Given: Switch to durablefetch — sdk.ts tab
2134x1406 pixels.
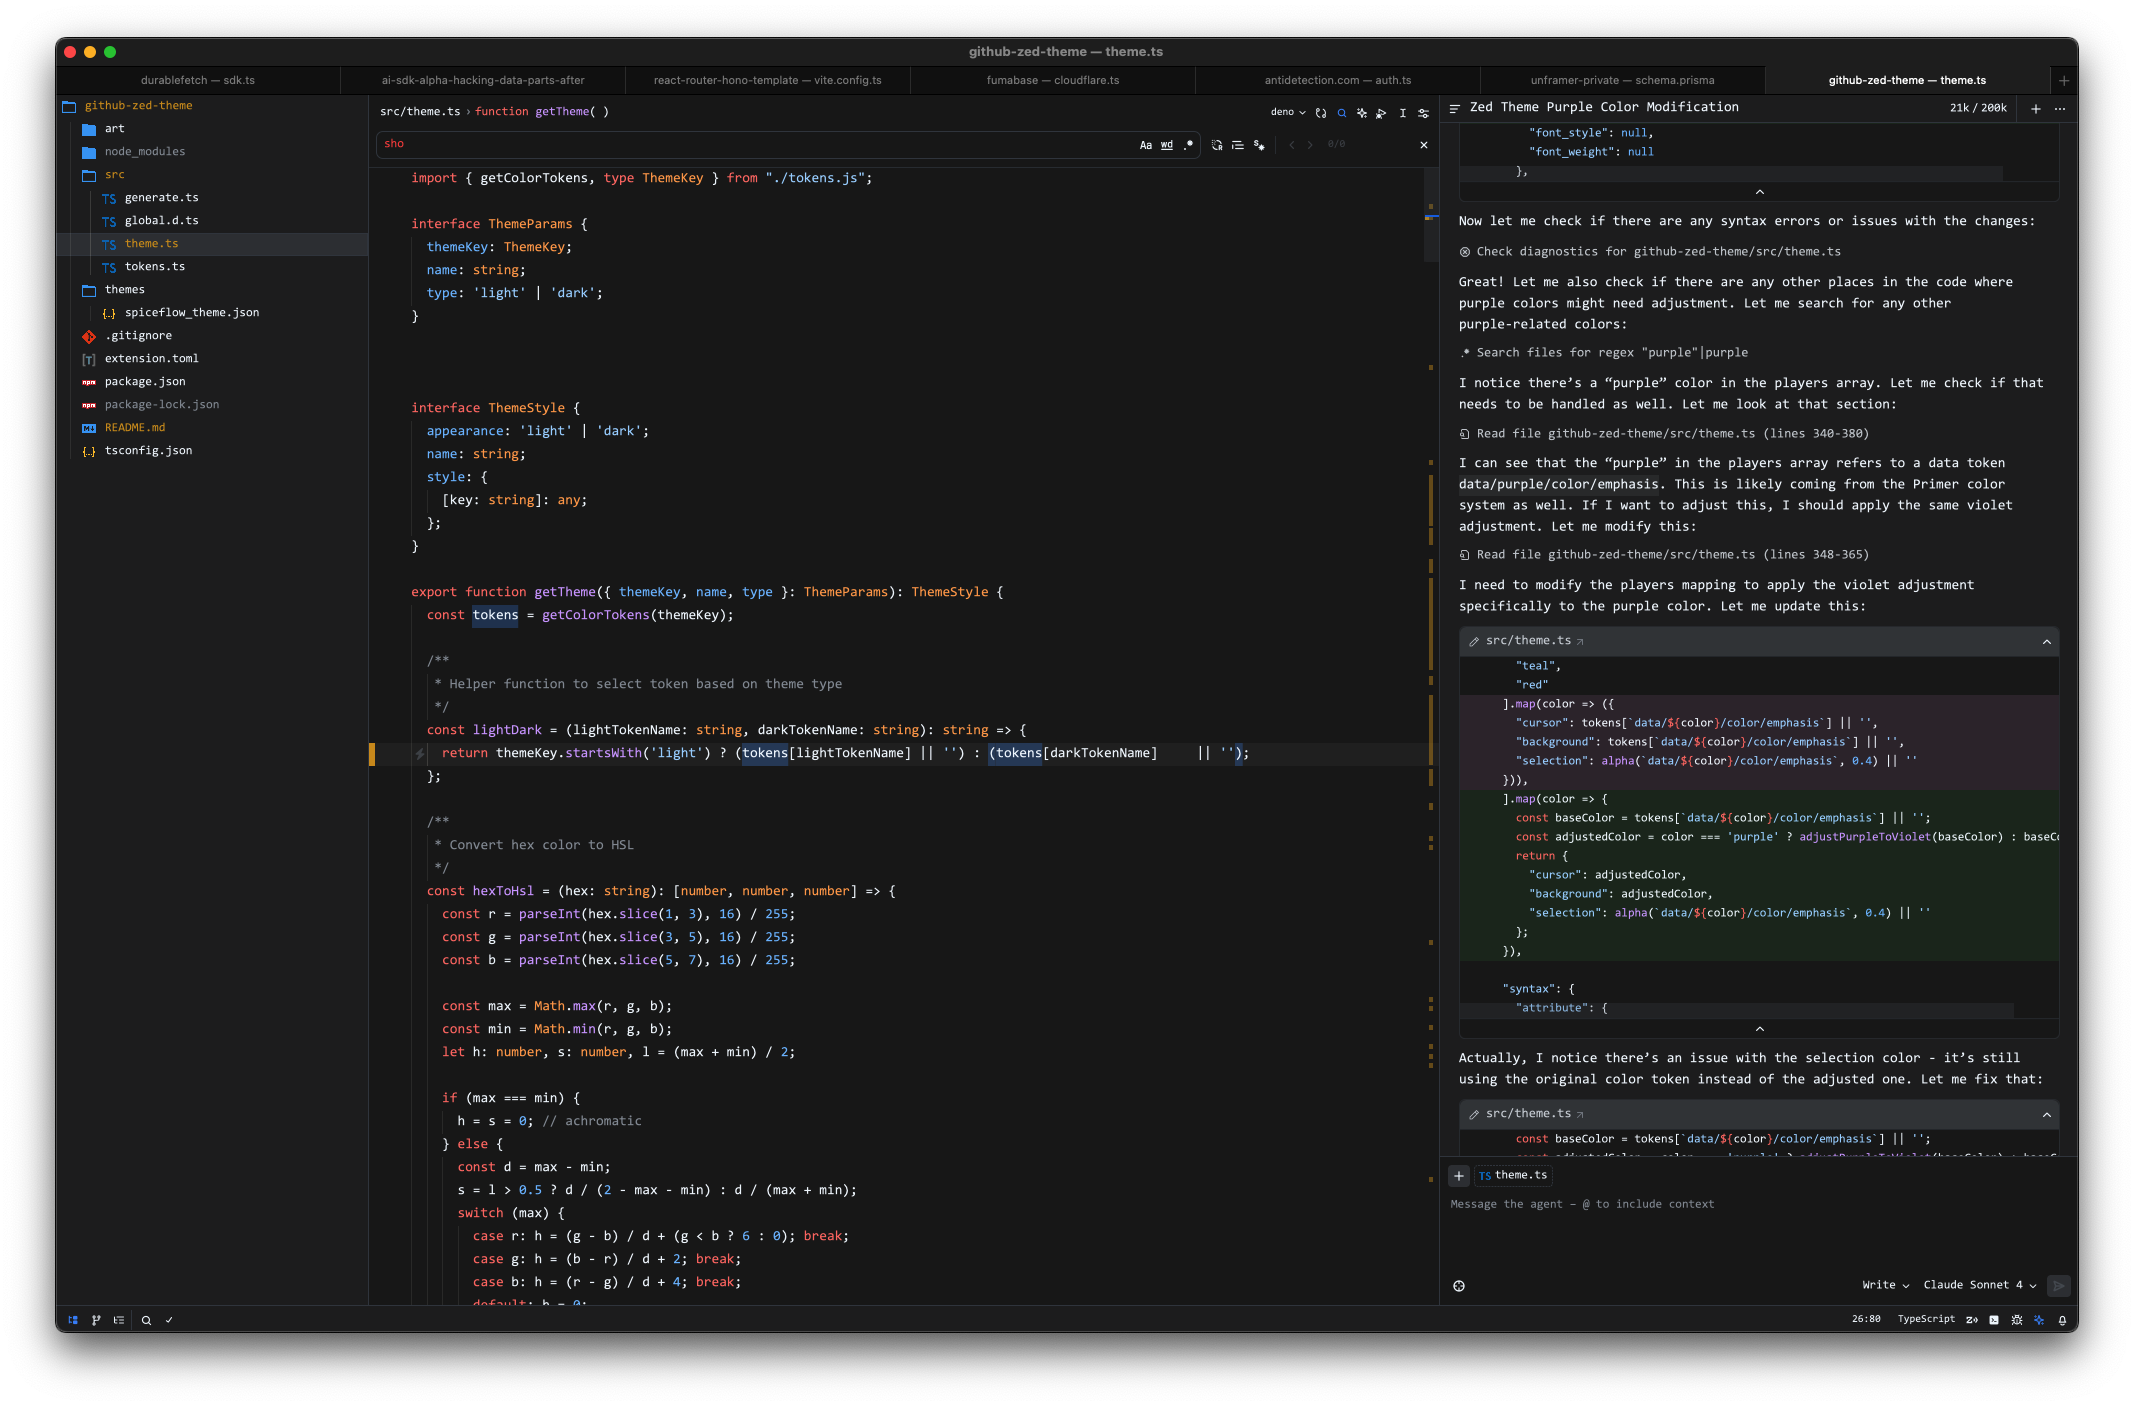Looking at the screenshot, I should [198, 80].
